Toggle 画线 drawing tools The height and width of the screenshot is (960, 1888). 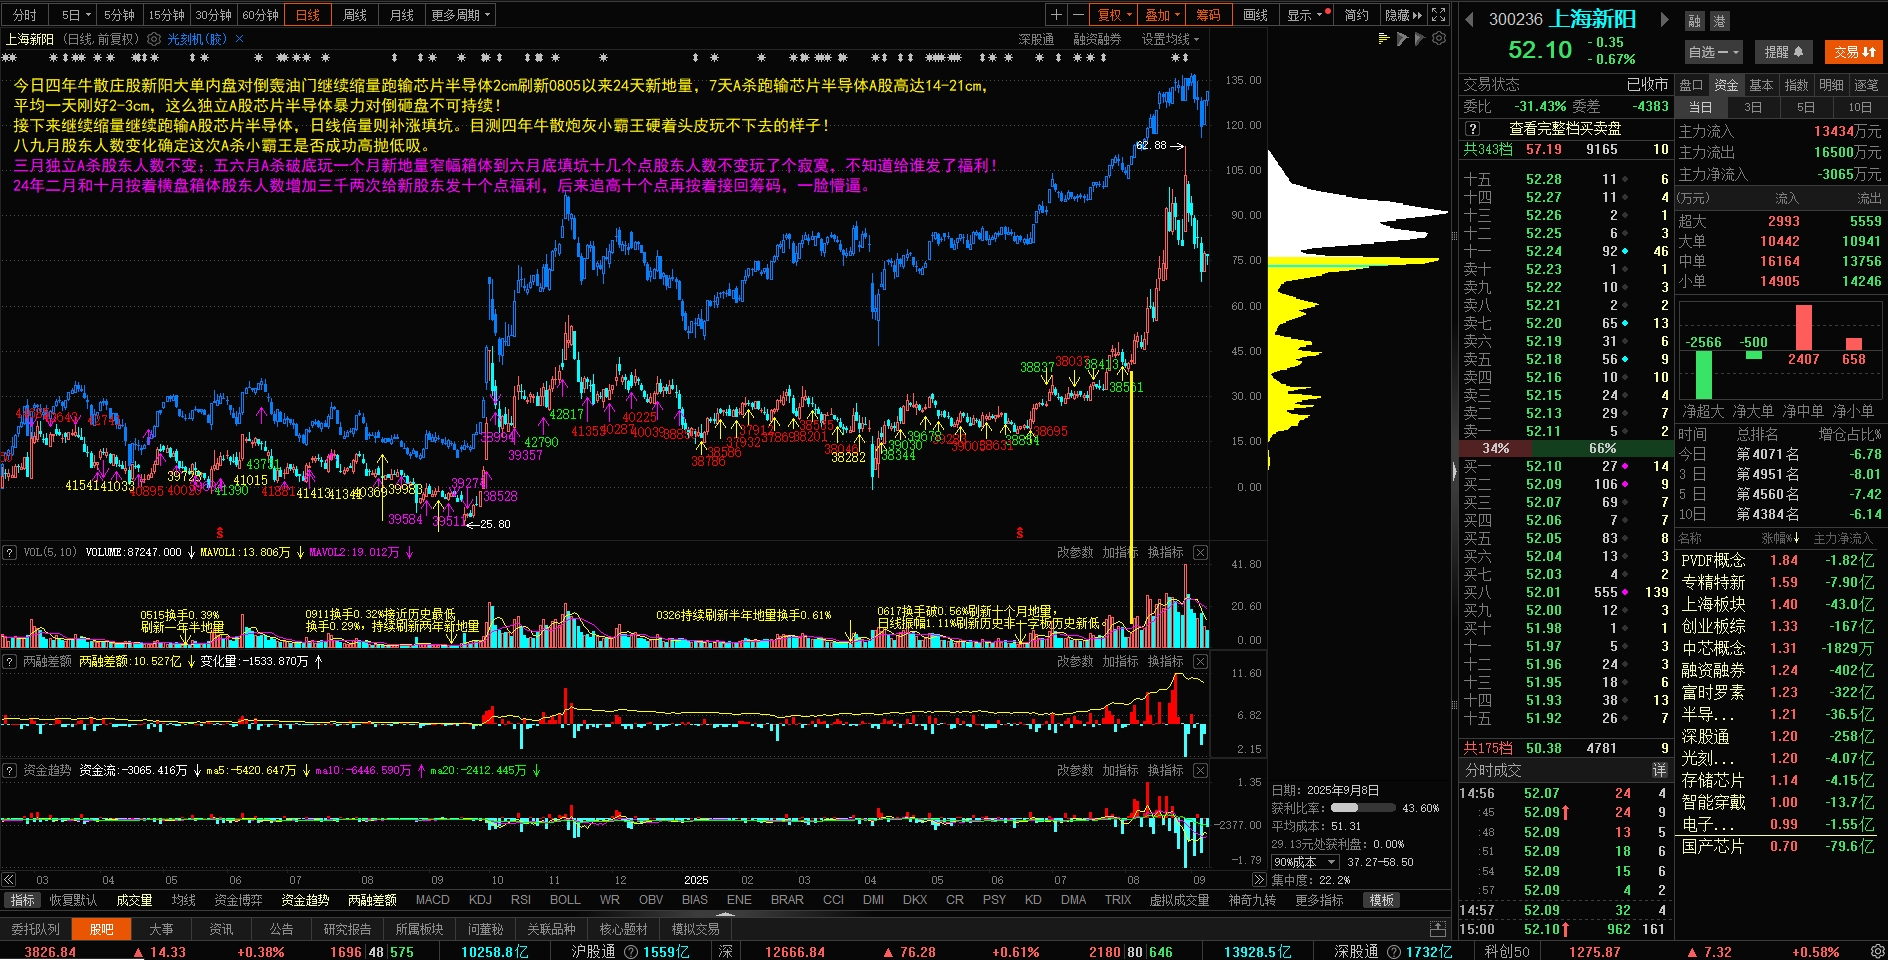click(1255, 15)
